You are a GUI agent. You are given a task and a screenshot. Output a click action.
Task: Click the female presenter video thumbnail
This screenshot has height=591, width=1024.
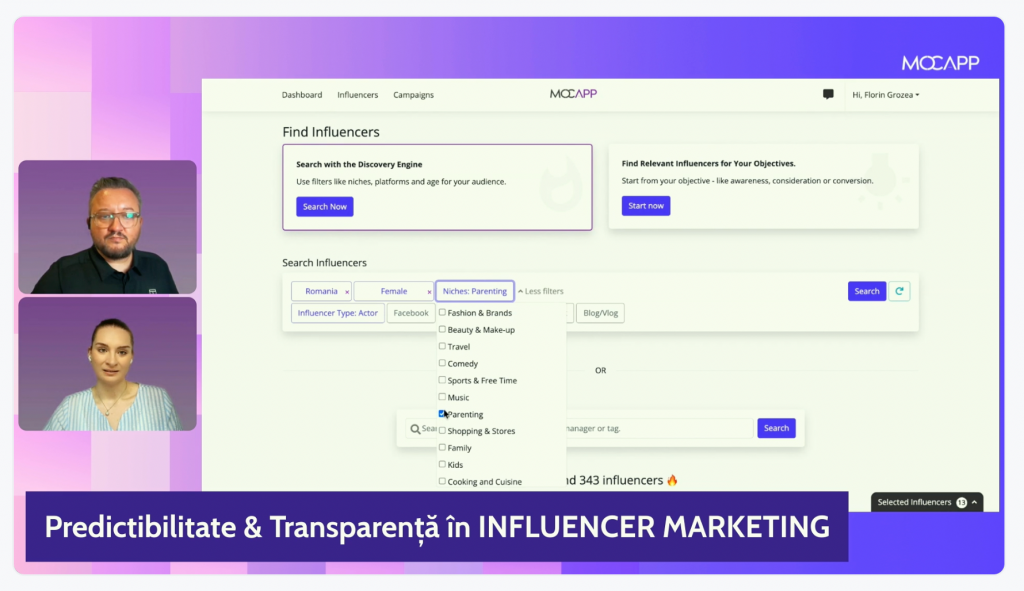click(108, 364)
